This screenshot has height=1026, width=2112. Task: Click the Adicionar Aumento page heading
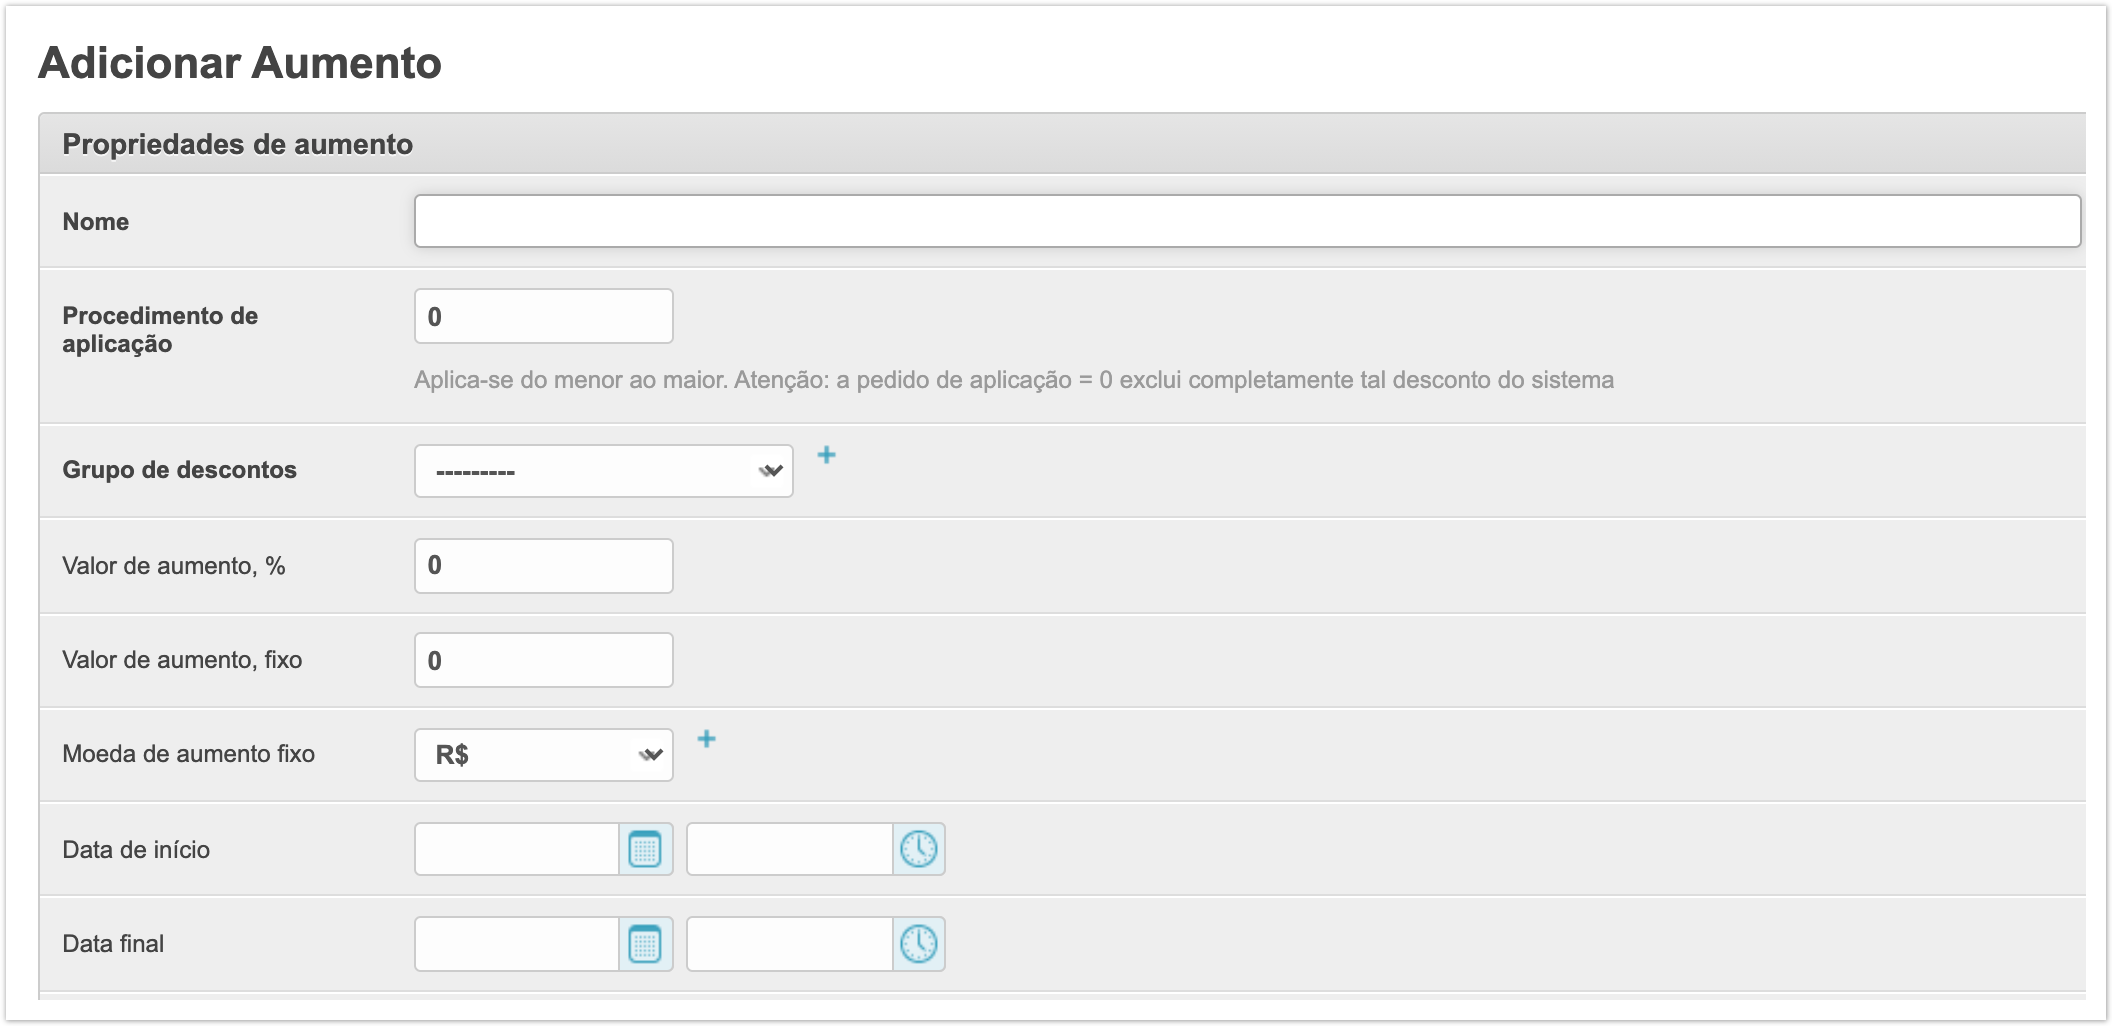(x=240, y=63)
